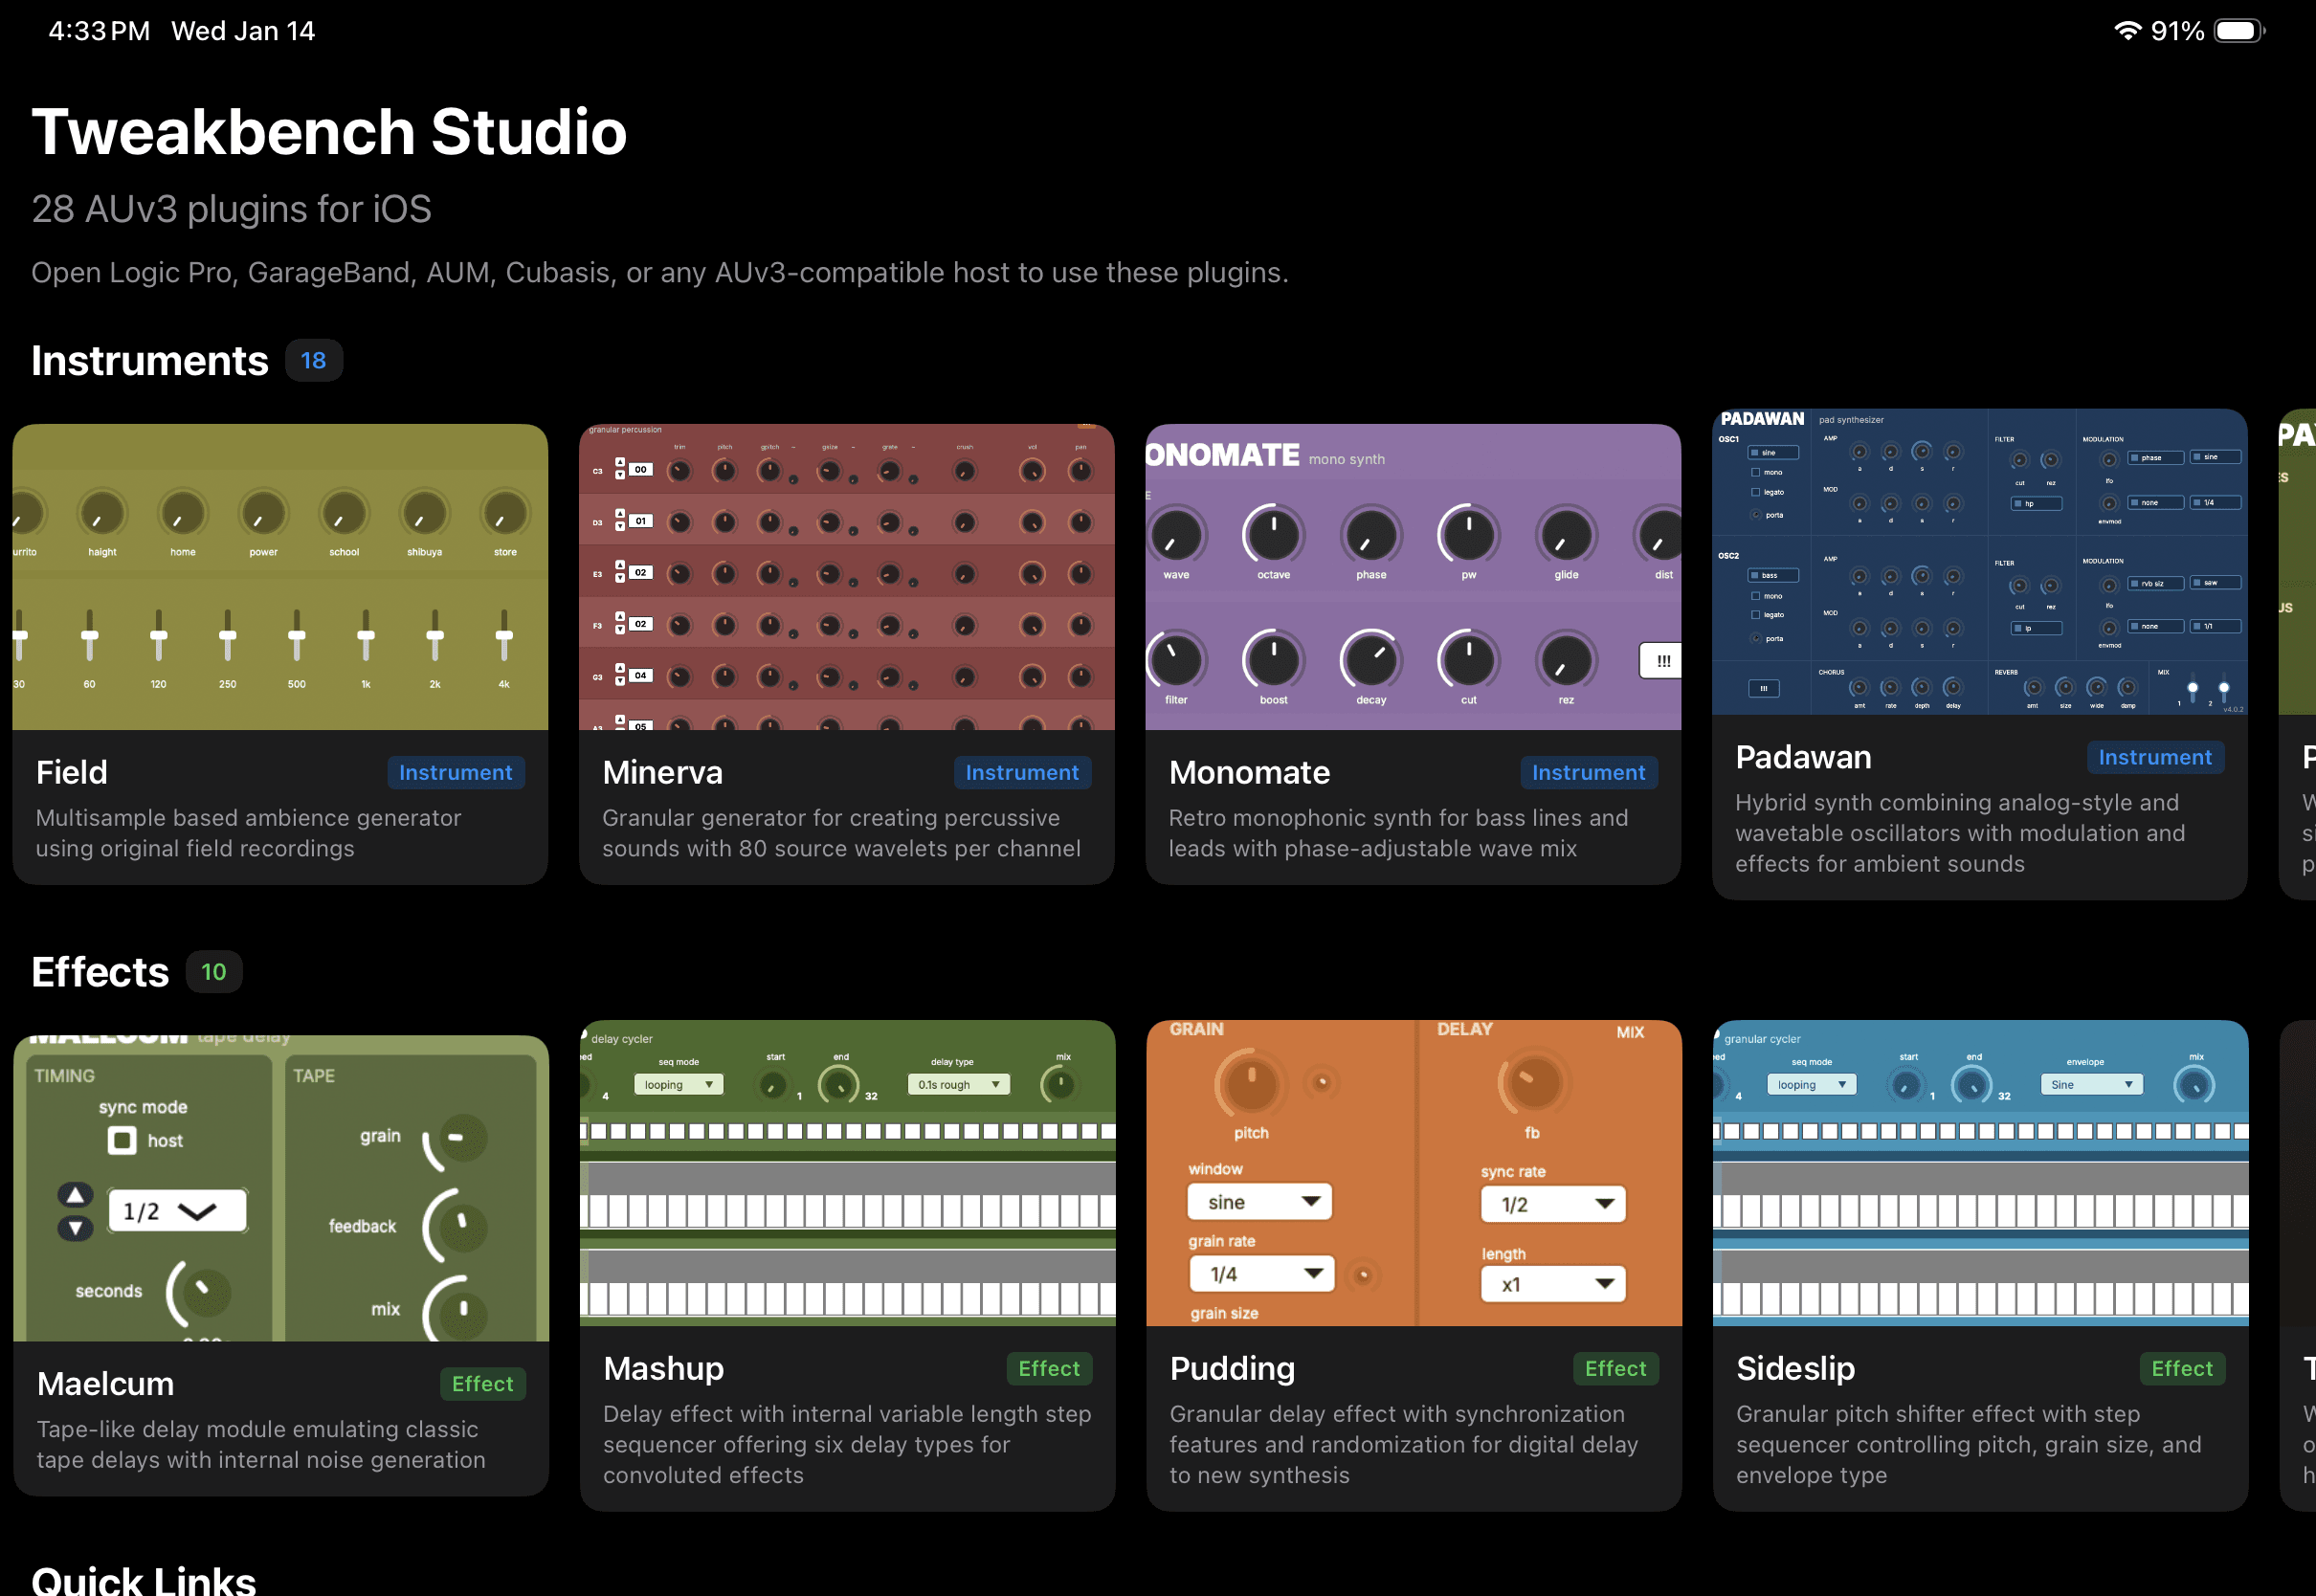This screenshot has height=1596, width=2316.
Task: Select the 'Quick Links' section heading
Action: click(143, 1580)
